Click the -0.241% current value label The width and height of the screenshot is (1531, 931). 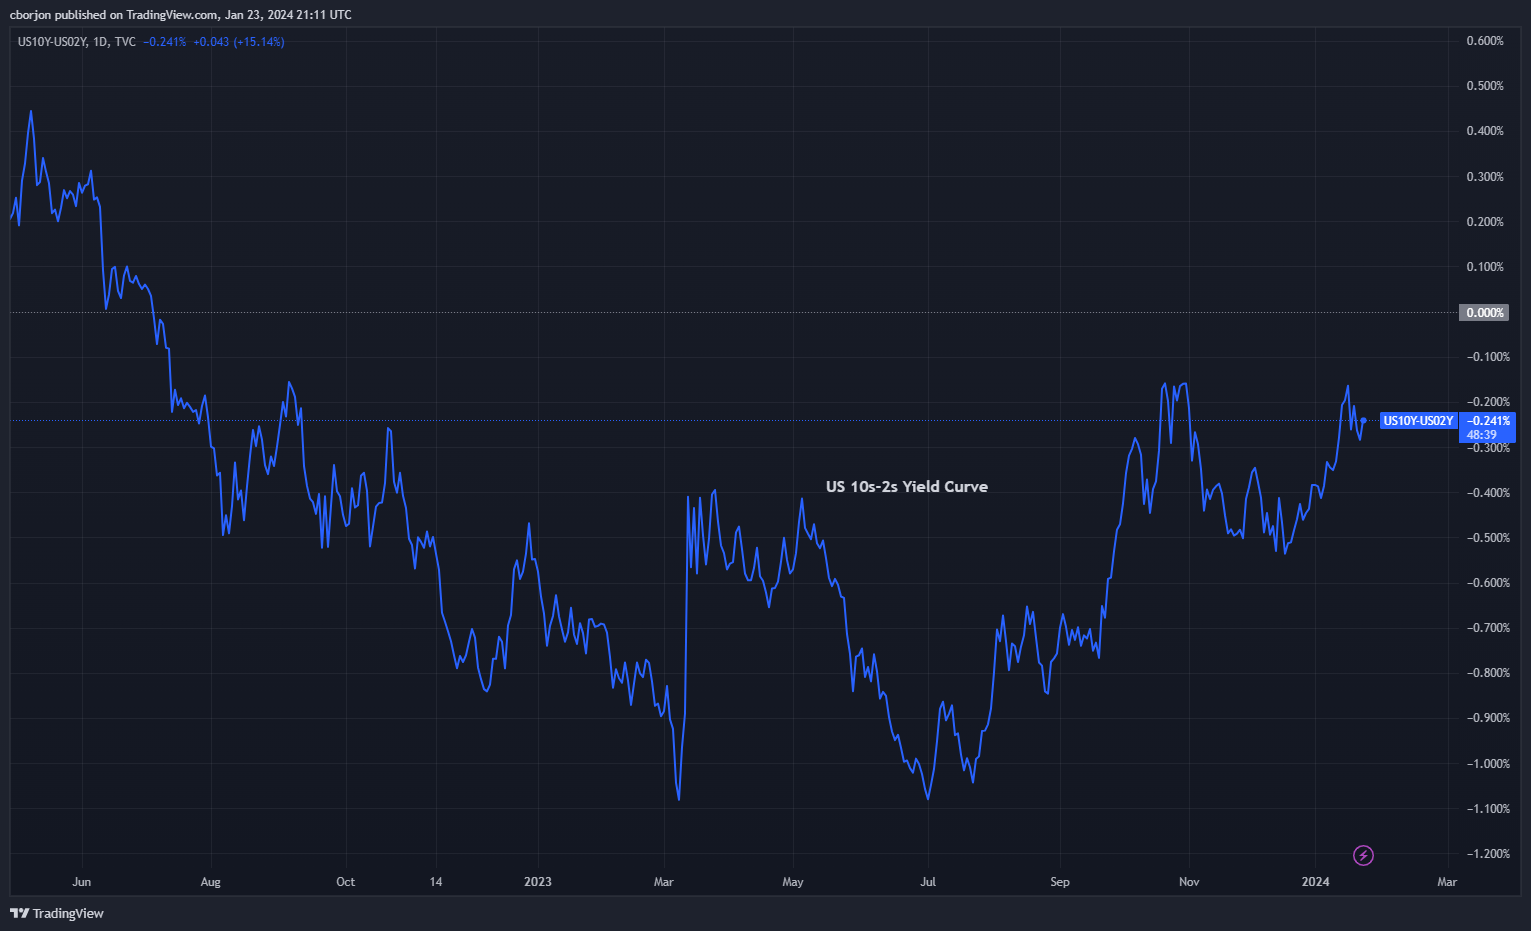(x=1488, y=421)
